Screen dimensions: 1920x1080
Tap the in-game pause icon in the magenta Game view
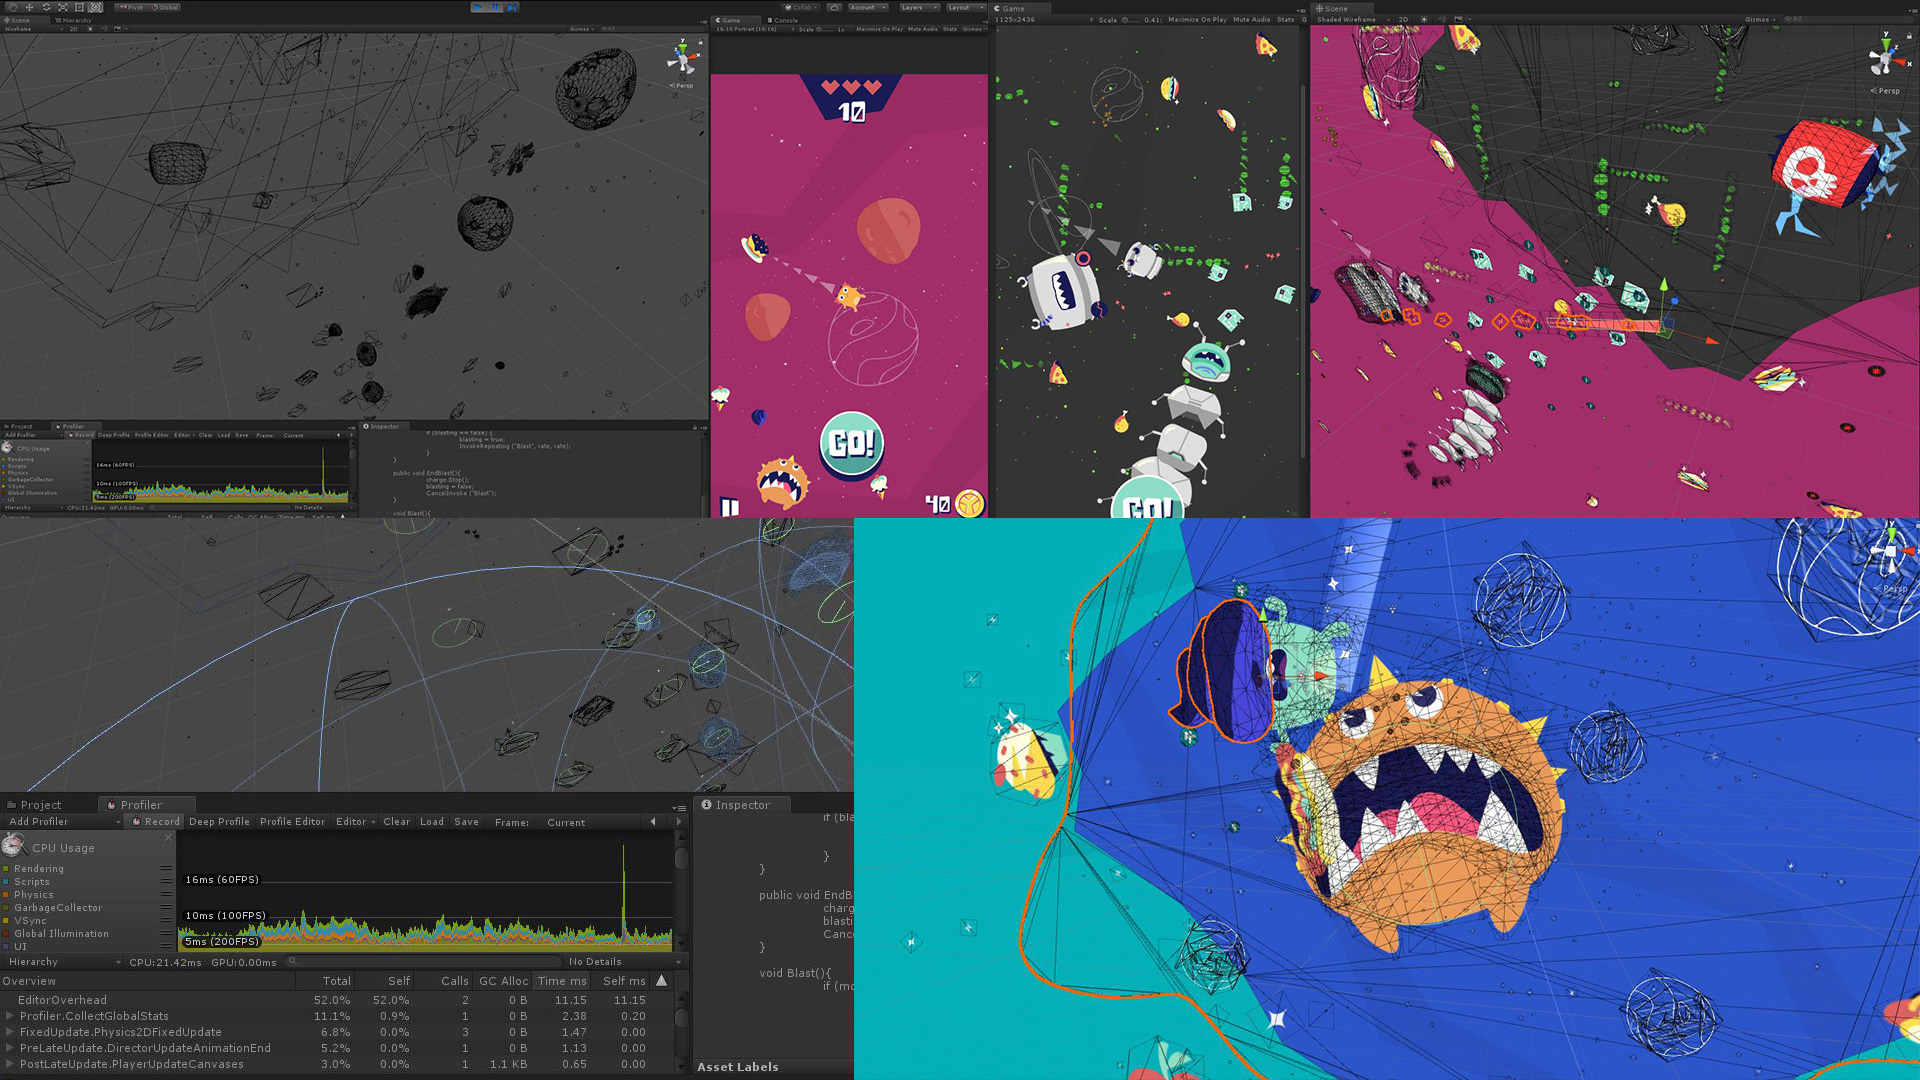click(730, 507)
